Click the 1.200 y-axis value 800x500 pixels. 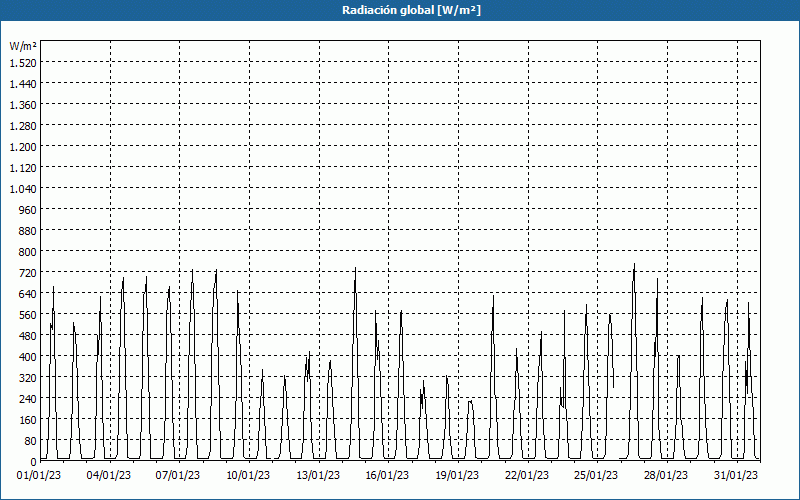[23, 146]
